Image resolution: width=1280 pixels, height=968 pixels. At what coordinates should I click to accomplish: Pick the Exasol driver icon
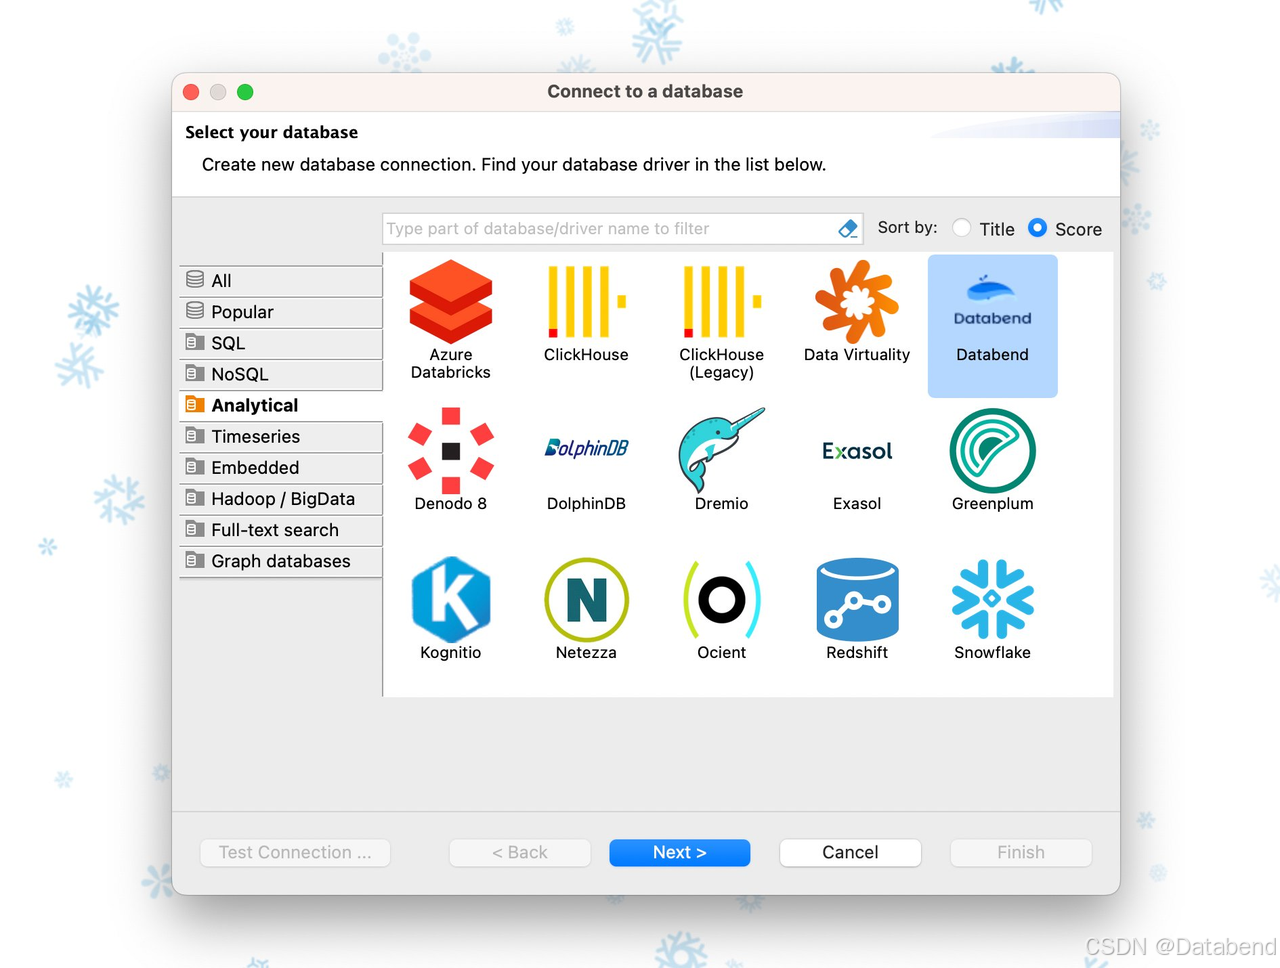coord(857,451)
